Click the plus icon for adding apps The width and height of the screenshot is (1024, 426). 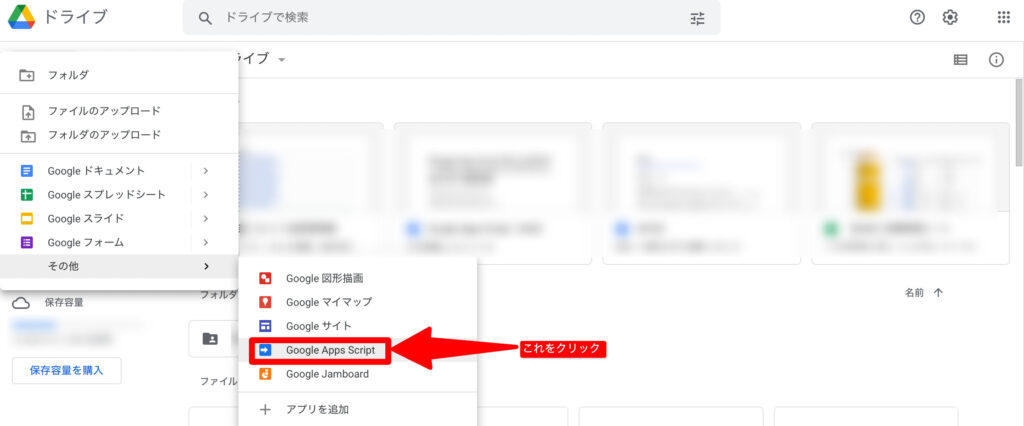(x=265, y=410)
